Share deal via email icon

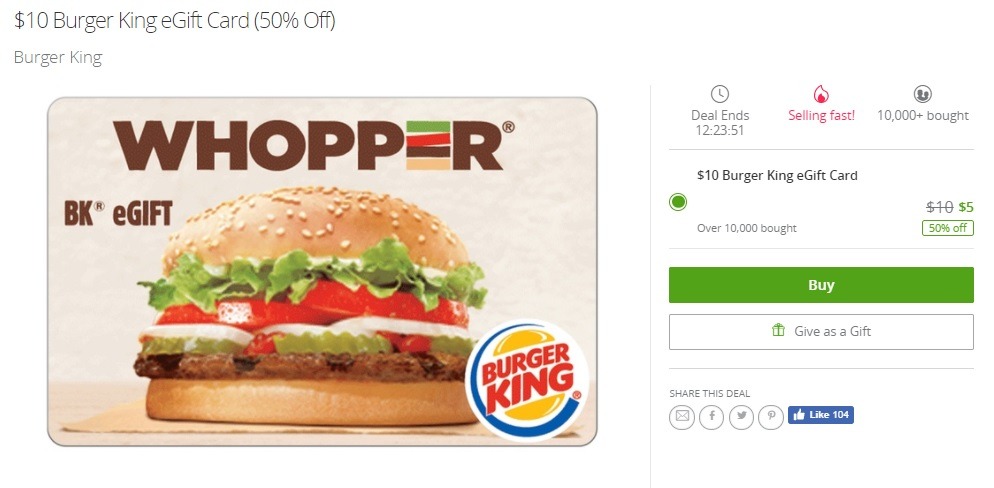(x=682, y=416)
